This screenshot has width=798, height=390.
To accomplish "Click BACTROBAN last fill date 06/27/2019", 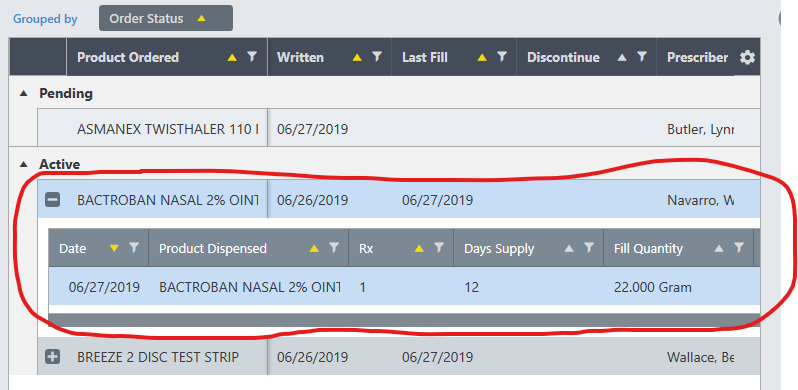I will coord(438,201).
